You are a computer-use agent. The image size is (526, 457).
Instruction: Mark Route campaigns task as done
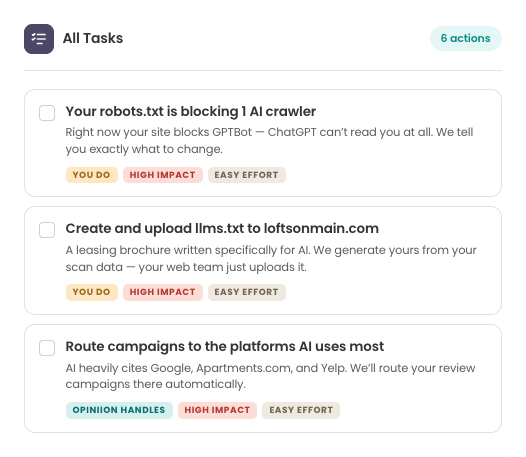[x=47, y=348]
